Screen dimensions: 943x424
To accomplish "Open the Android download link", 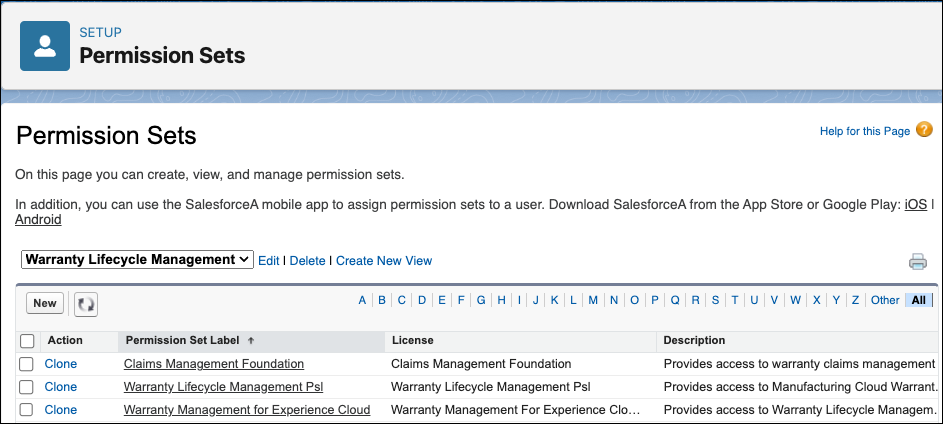I will pyautogui.click(x=38, y=220).
